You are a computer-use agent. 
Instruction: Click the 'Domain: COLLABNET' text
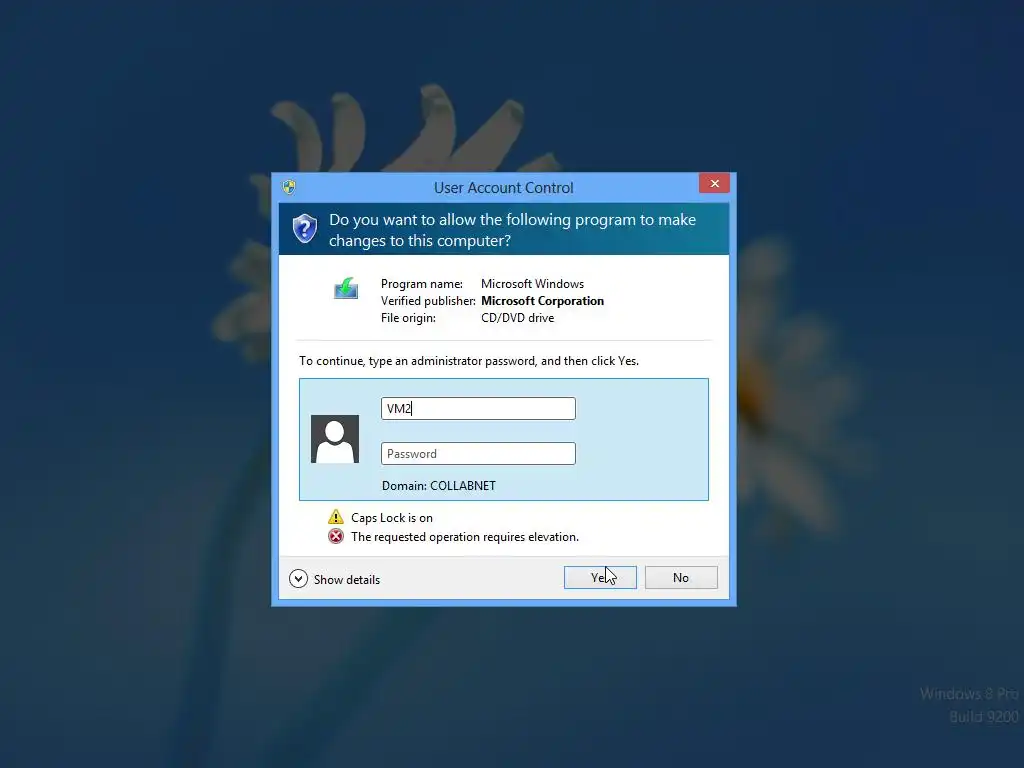[439, 486]
